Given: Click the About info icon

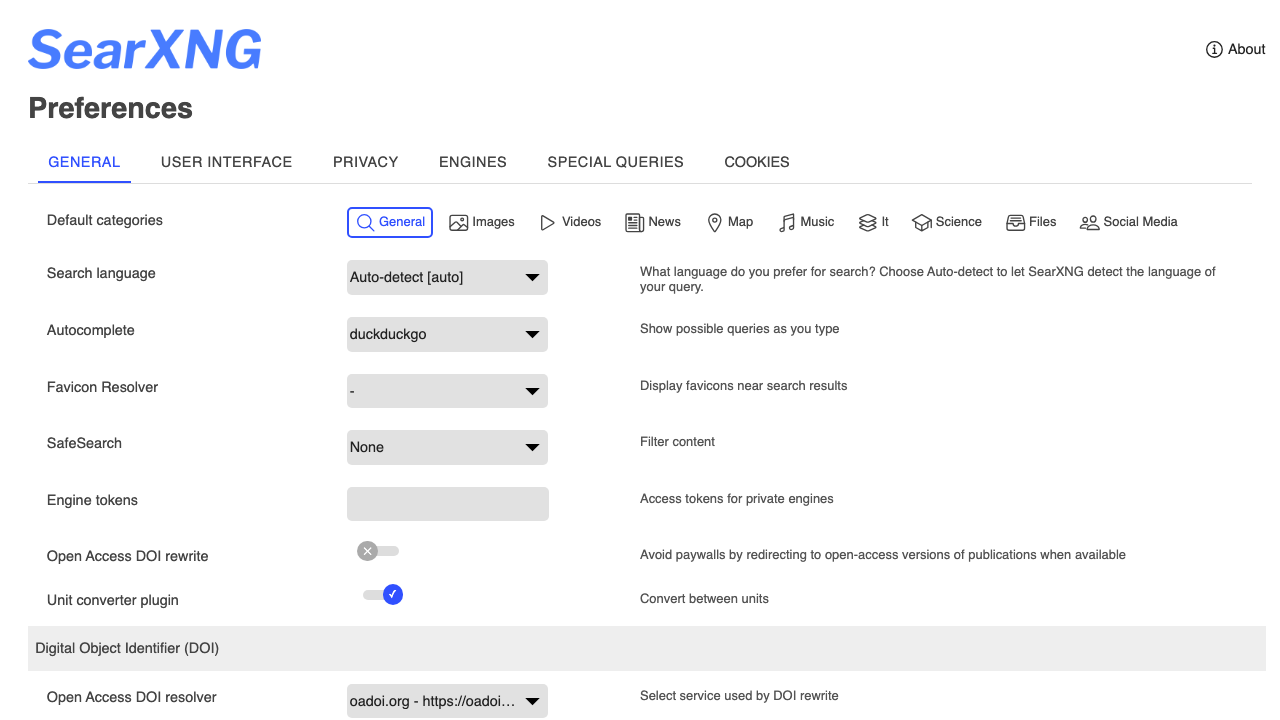Looking at the screenshot, I should coord(1214,49).
